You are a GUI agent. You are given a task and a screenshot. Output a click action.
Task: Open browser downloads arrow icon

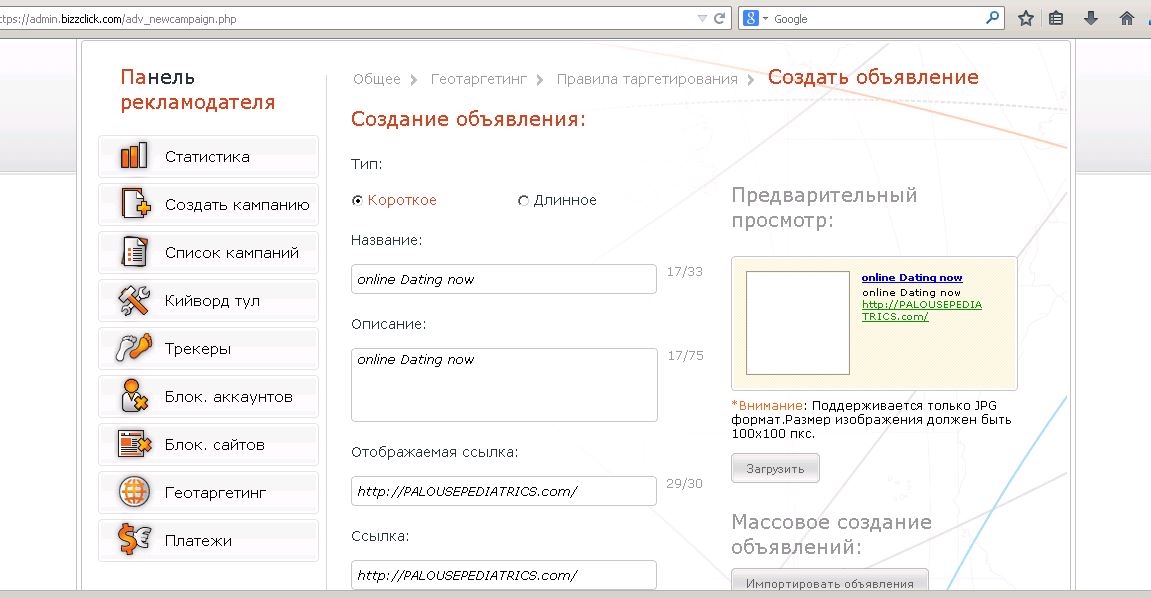[1091, 18]
